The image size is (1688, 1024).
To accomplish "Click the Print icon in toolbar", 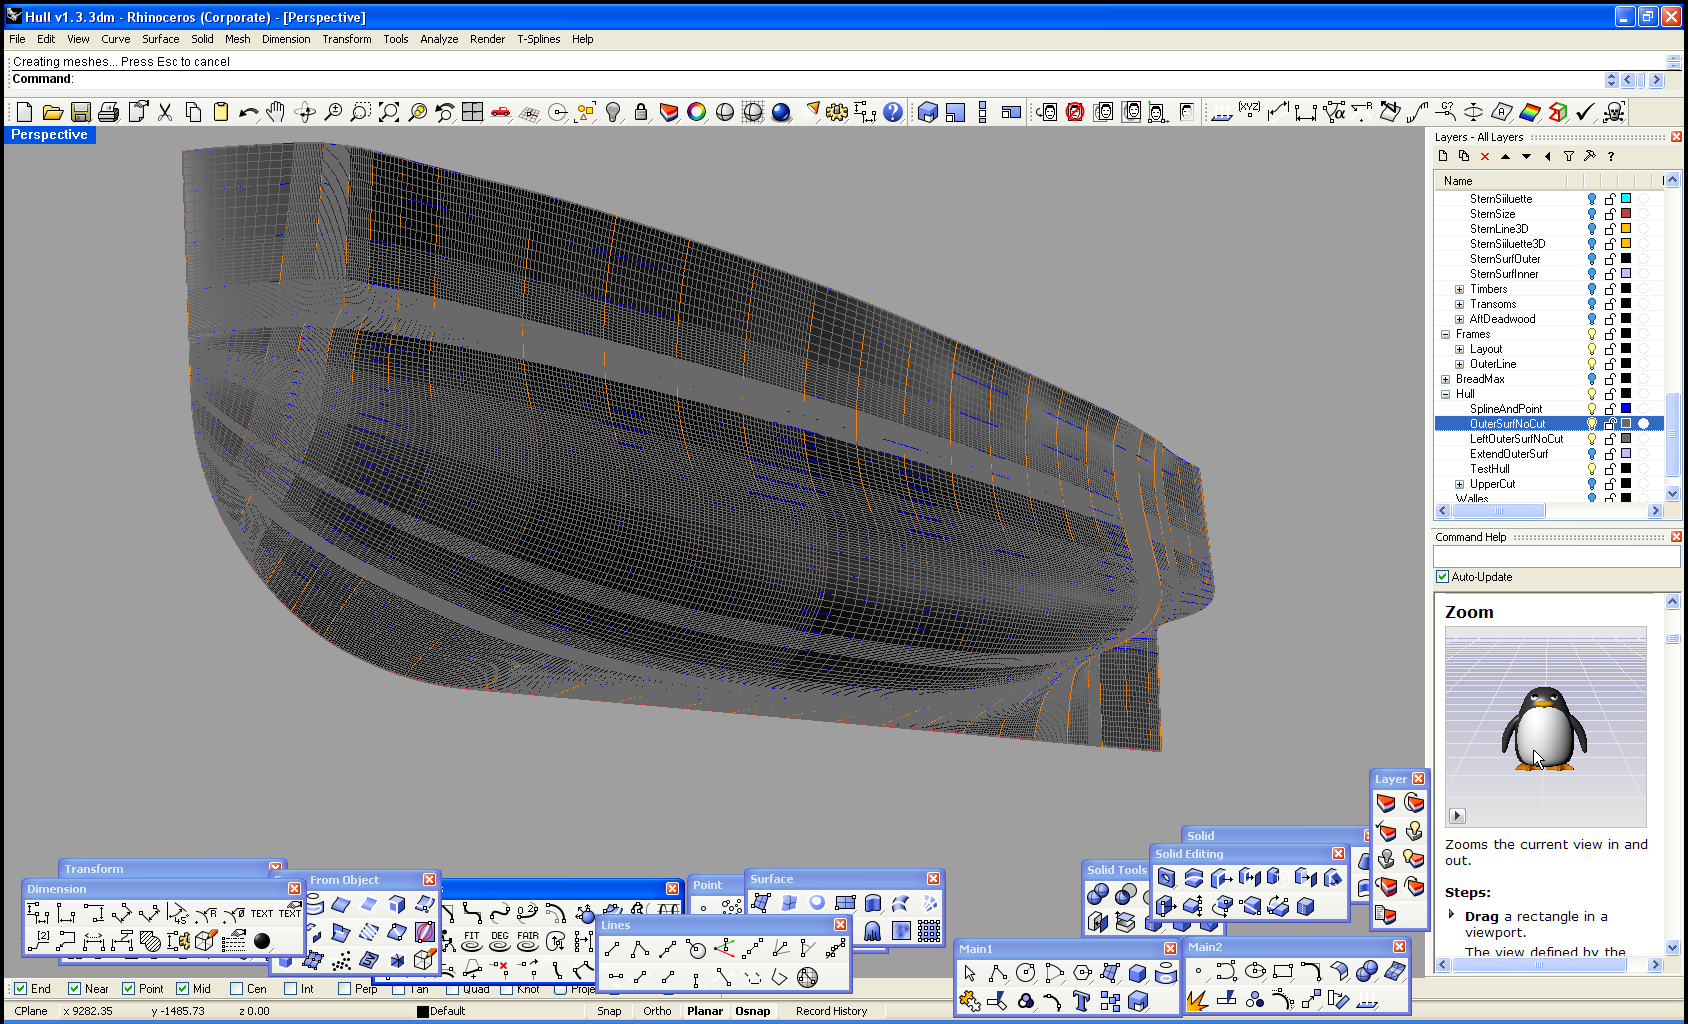I will (109, 112).
